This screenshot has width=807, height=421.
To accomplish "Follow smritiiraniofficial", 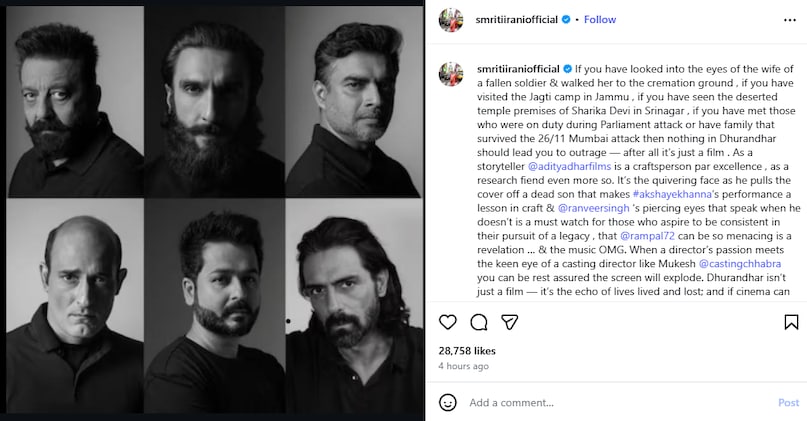I will pos(600,19).
